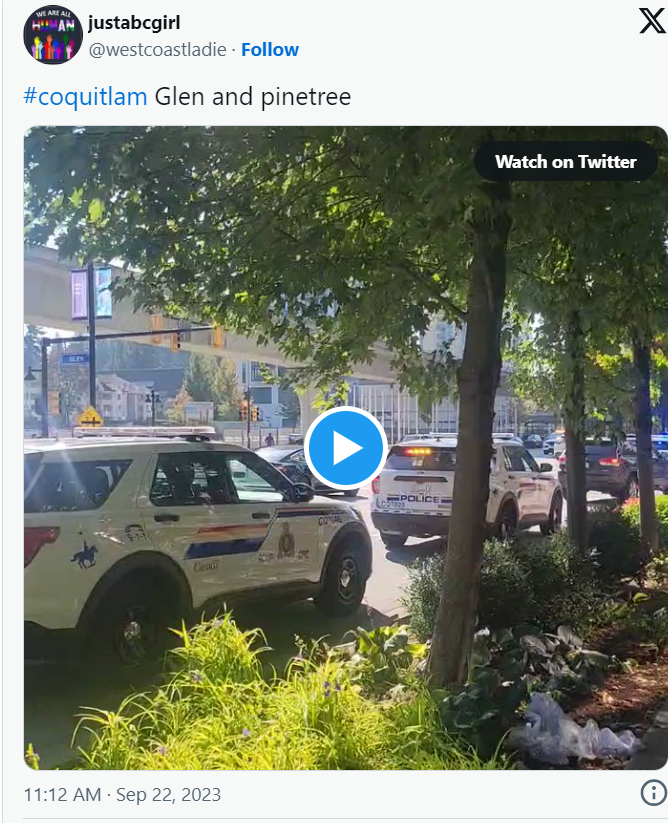Click the video thumbnail of police vehicles
This screenshot has height=823, width=668.
point(345,448)
